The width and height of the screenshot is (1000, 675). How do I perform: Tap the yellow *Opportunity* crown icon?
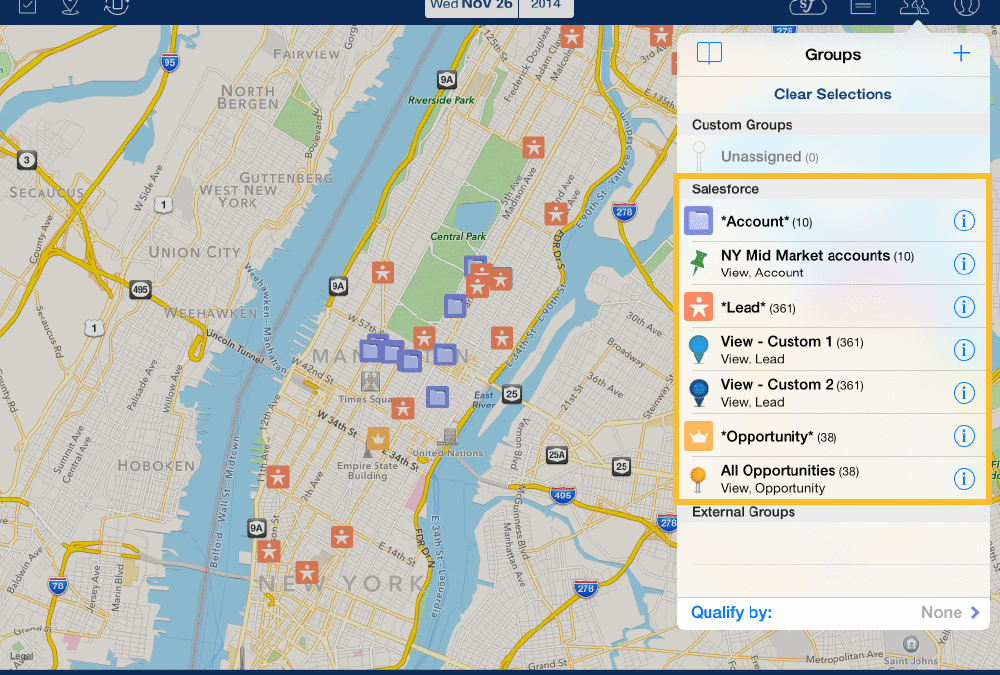click(698, 436)
